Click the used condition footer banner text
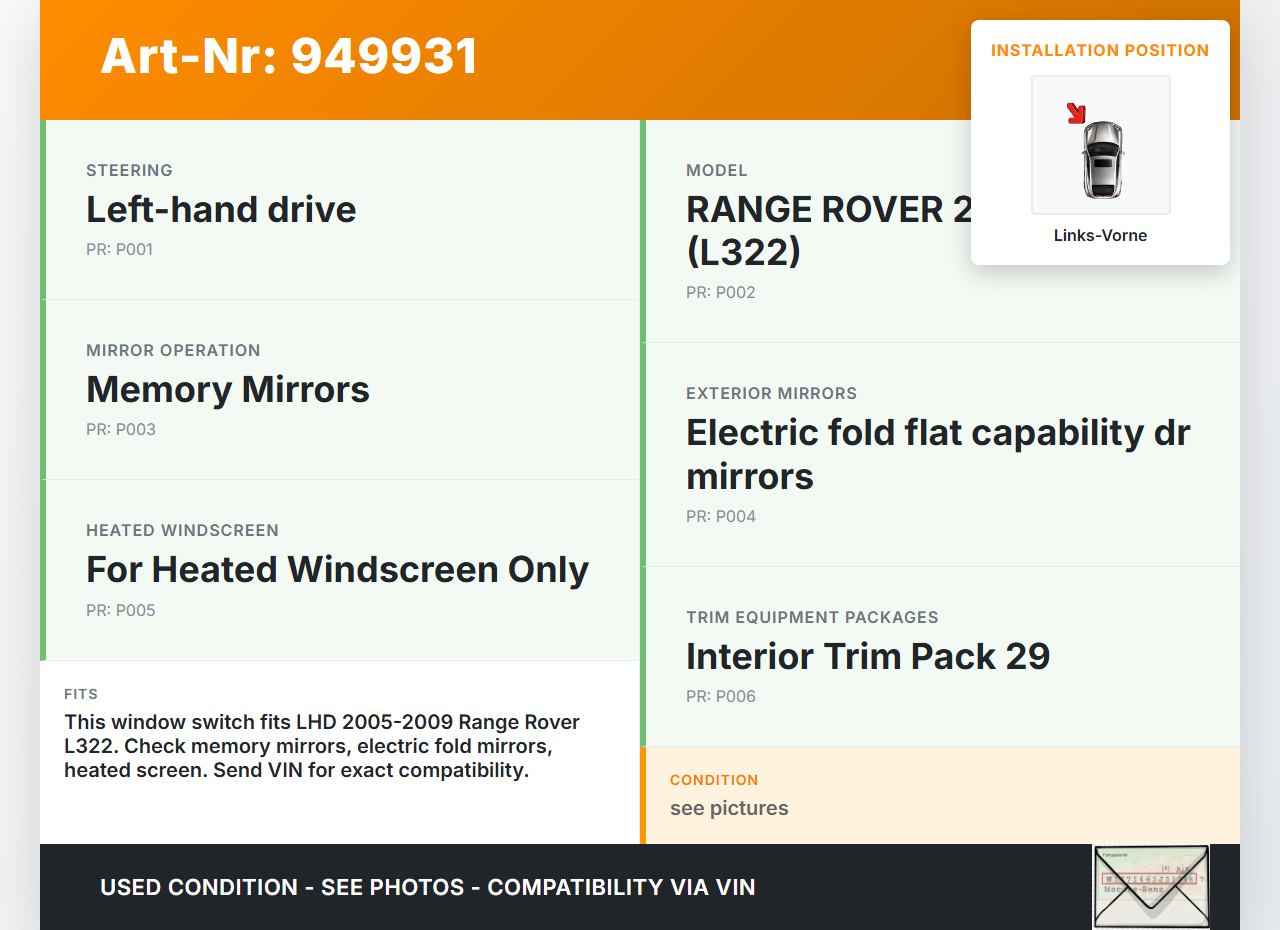 tap(427, 887)
